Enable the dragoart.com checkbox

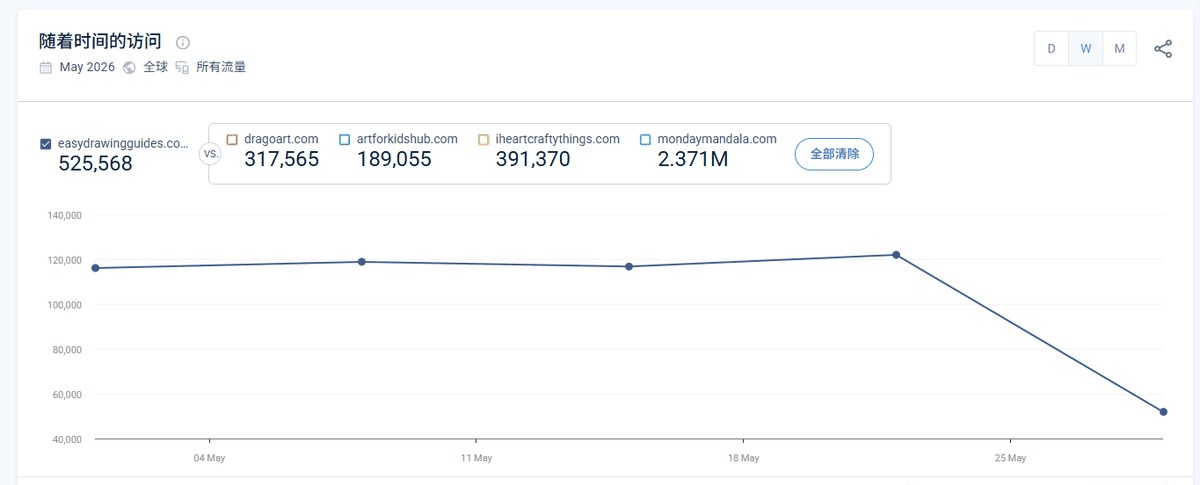click(232, 140)
